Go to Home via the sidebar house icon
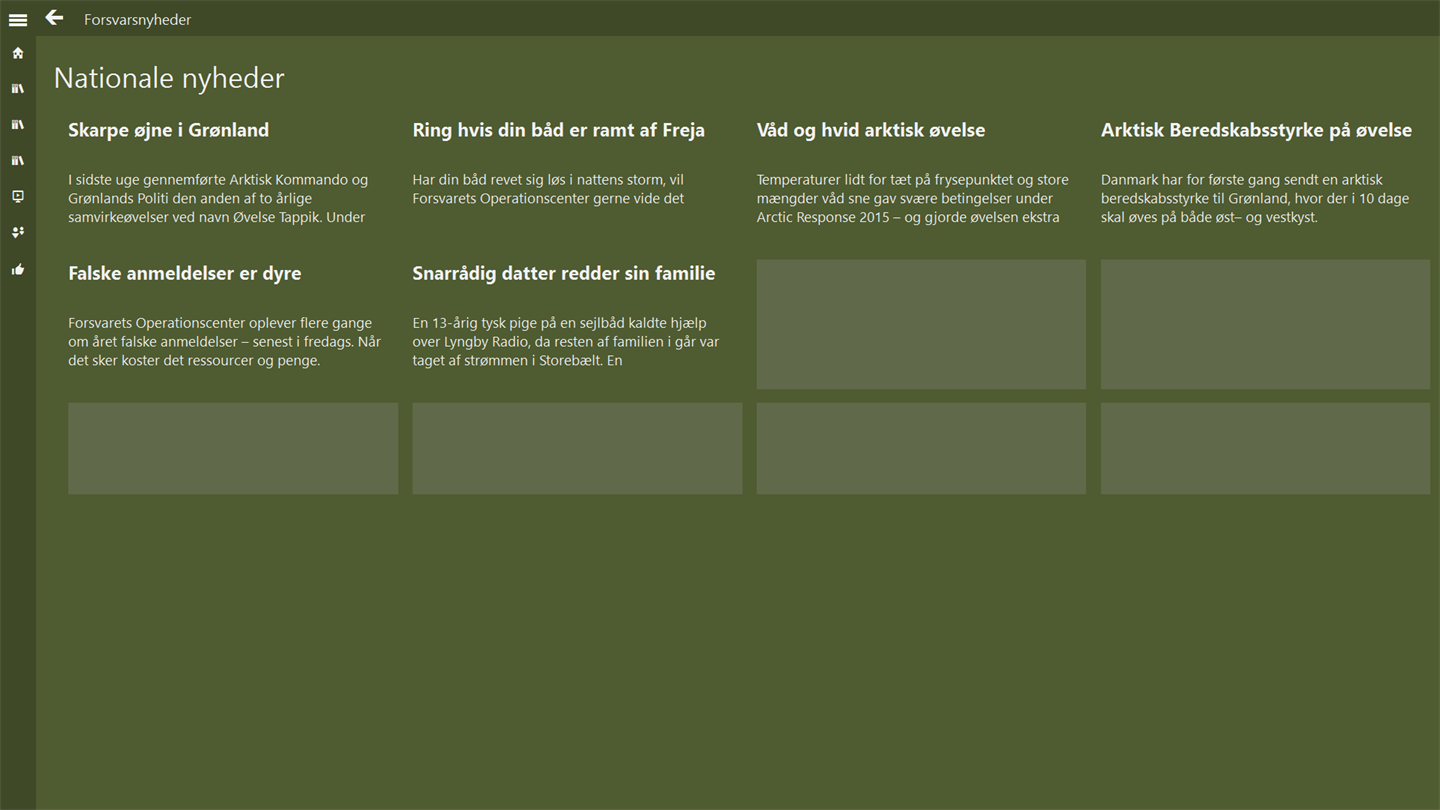The width and height of the screenshot is (1440, 810). coord(18,53)
